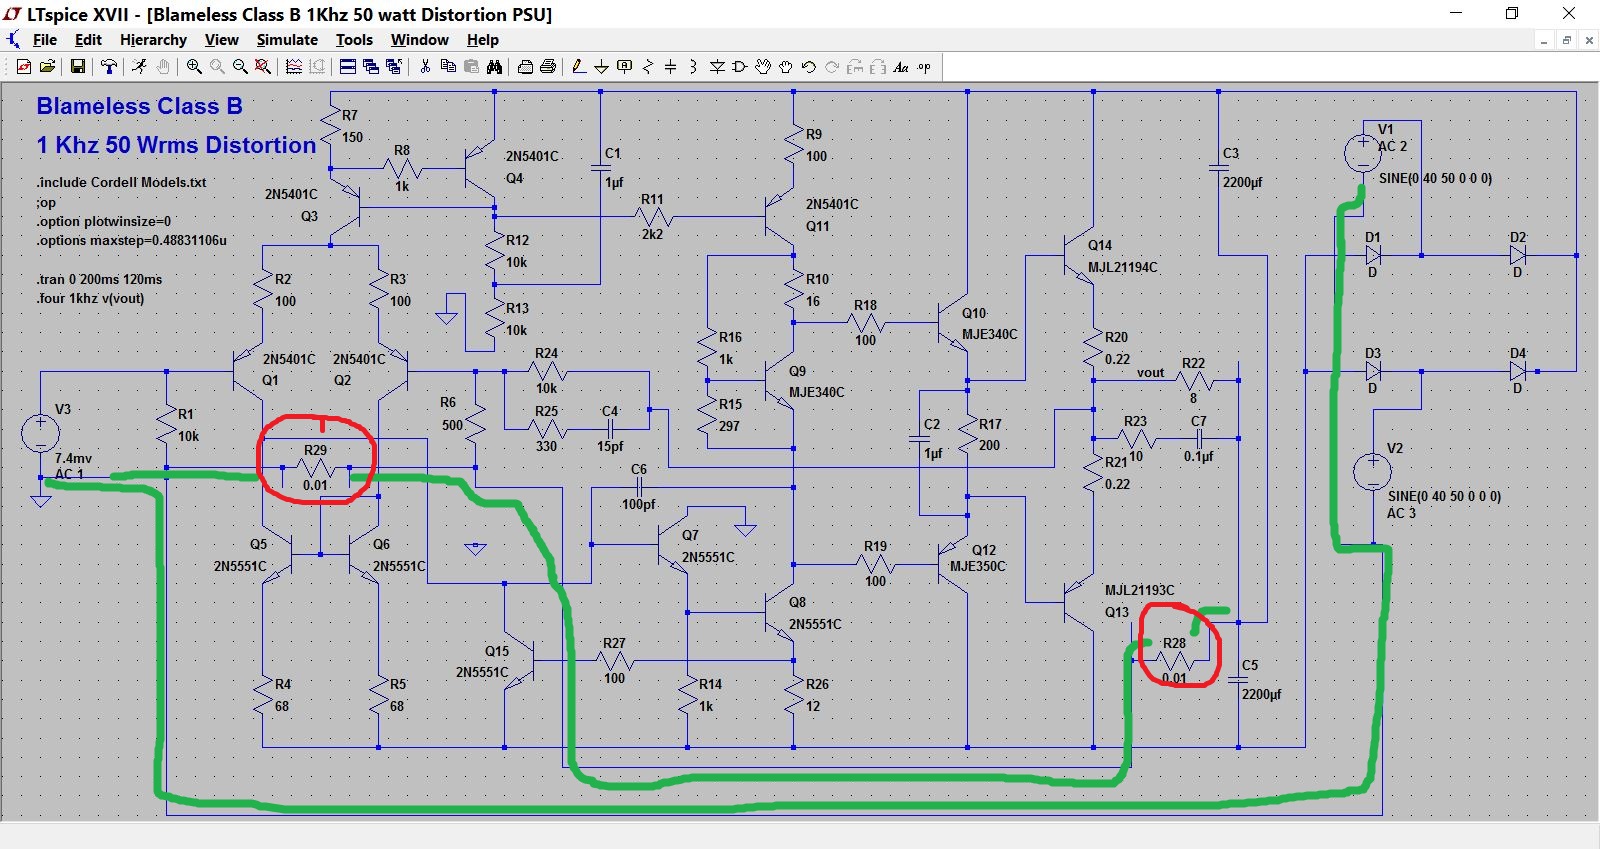Close the inner schematic child window
Image resolution: width=1600 pixels, height=849 pixels.
point(1589,40)
